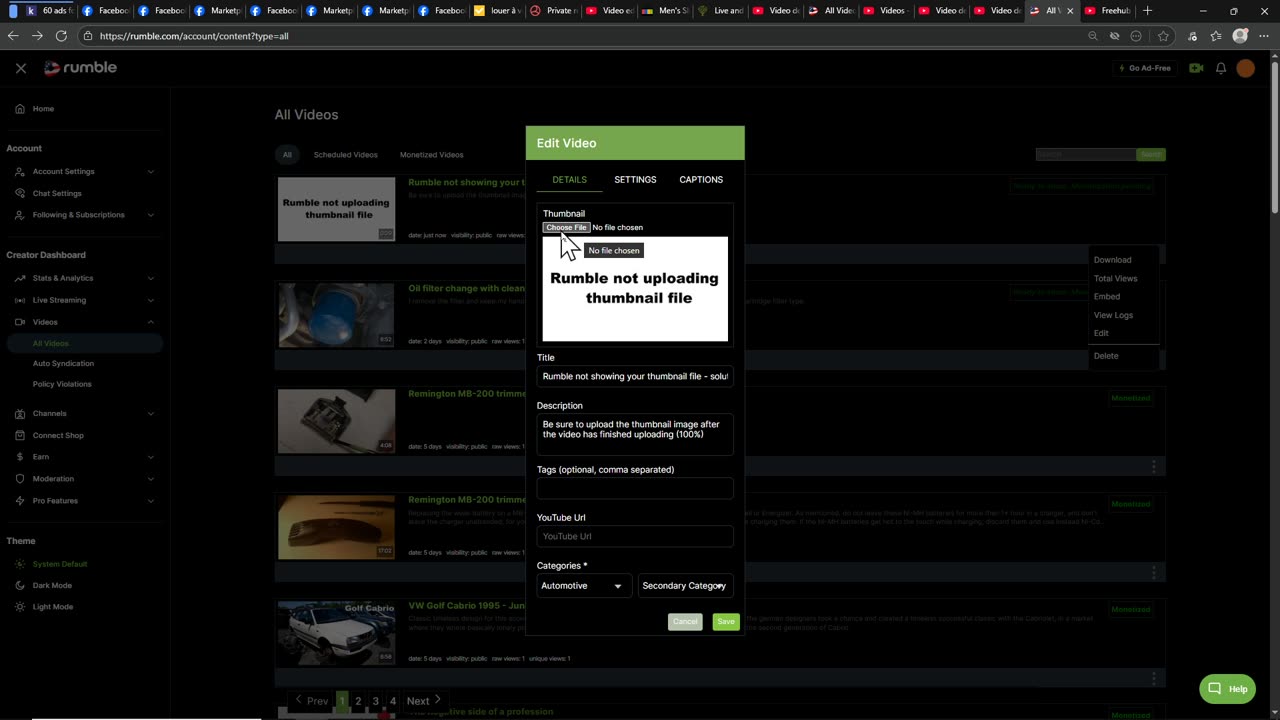Click the Tags input field
Viewport: 1280px width, 720px height.
[635, 488]
